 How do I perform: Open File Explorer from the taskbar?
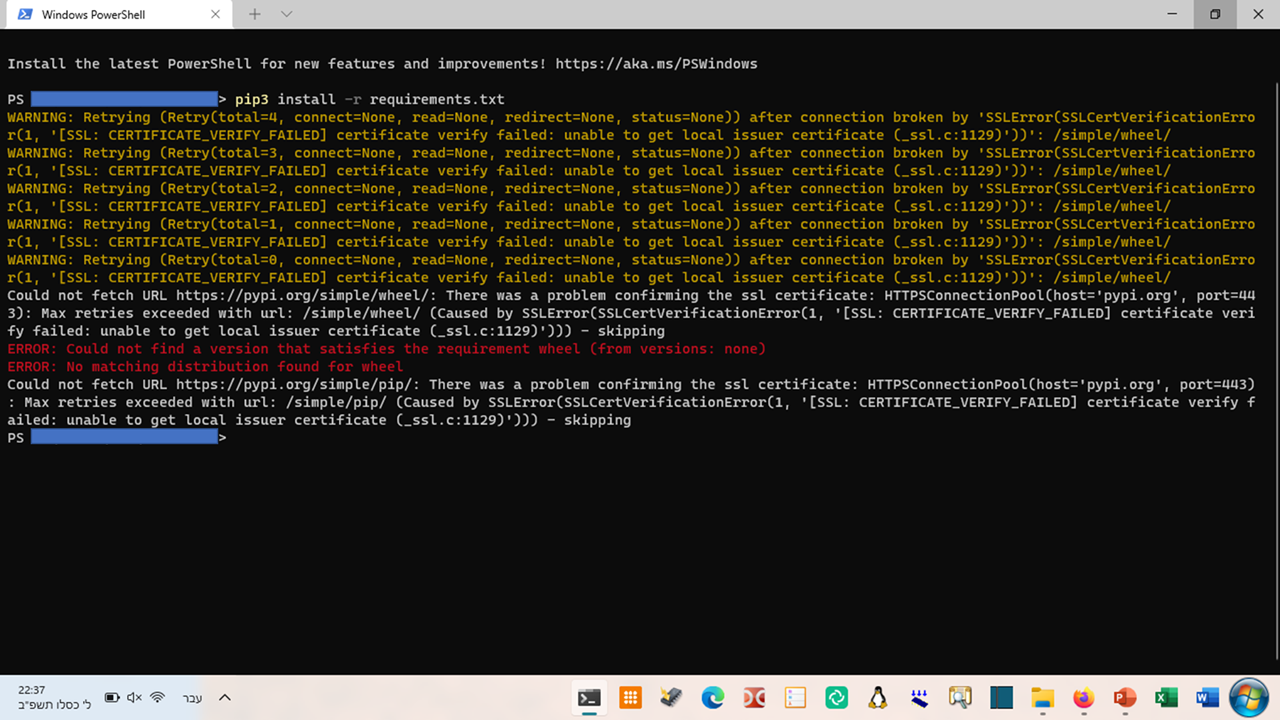(1042, 698)
